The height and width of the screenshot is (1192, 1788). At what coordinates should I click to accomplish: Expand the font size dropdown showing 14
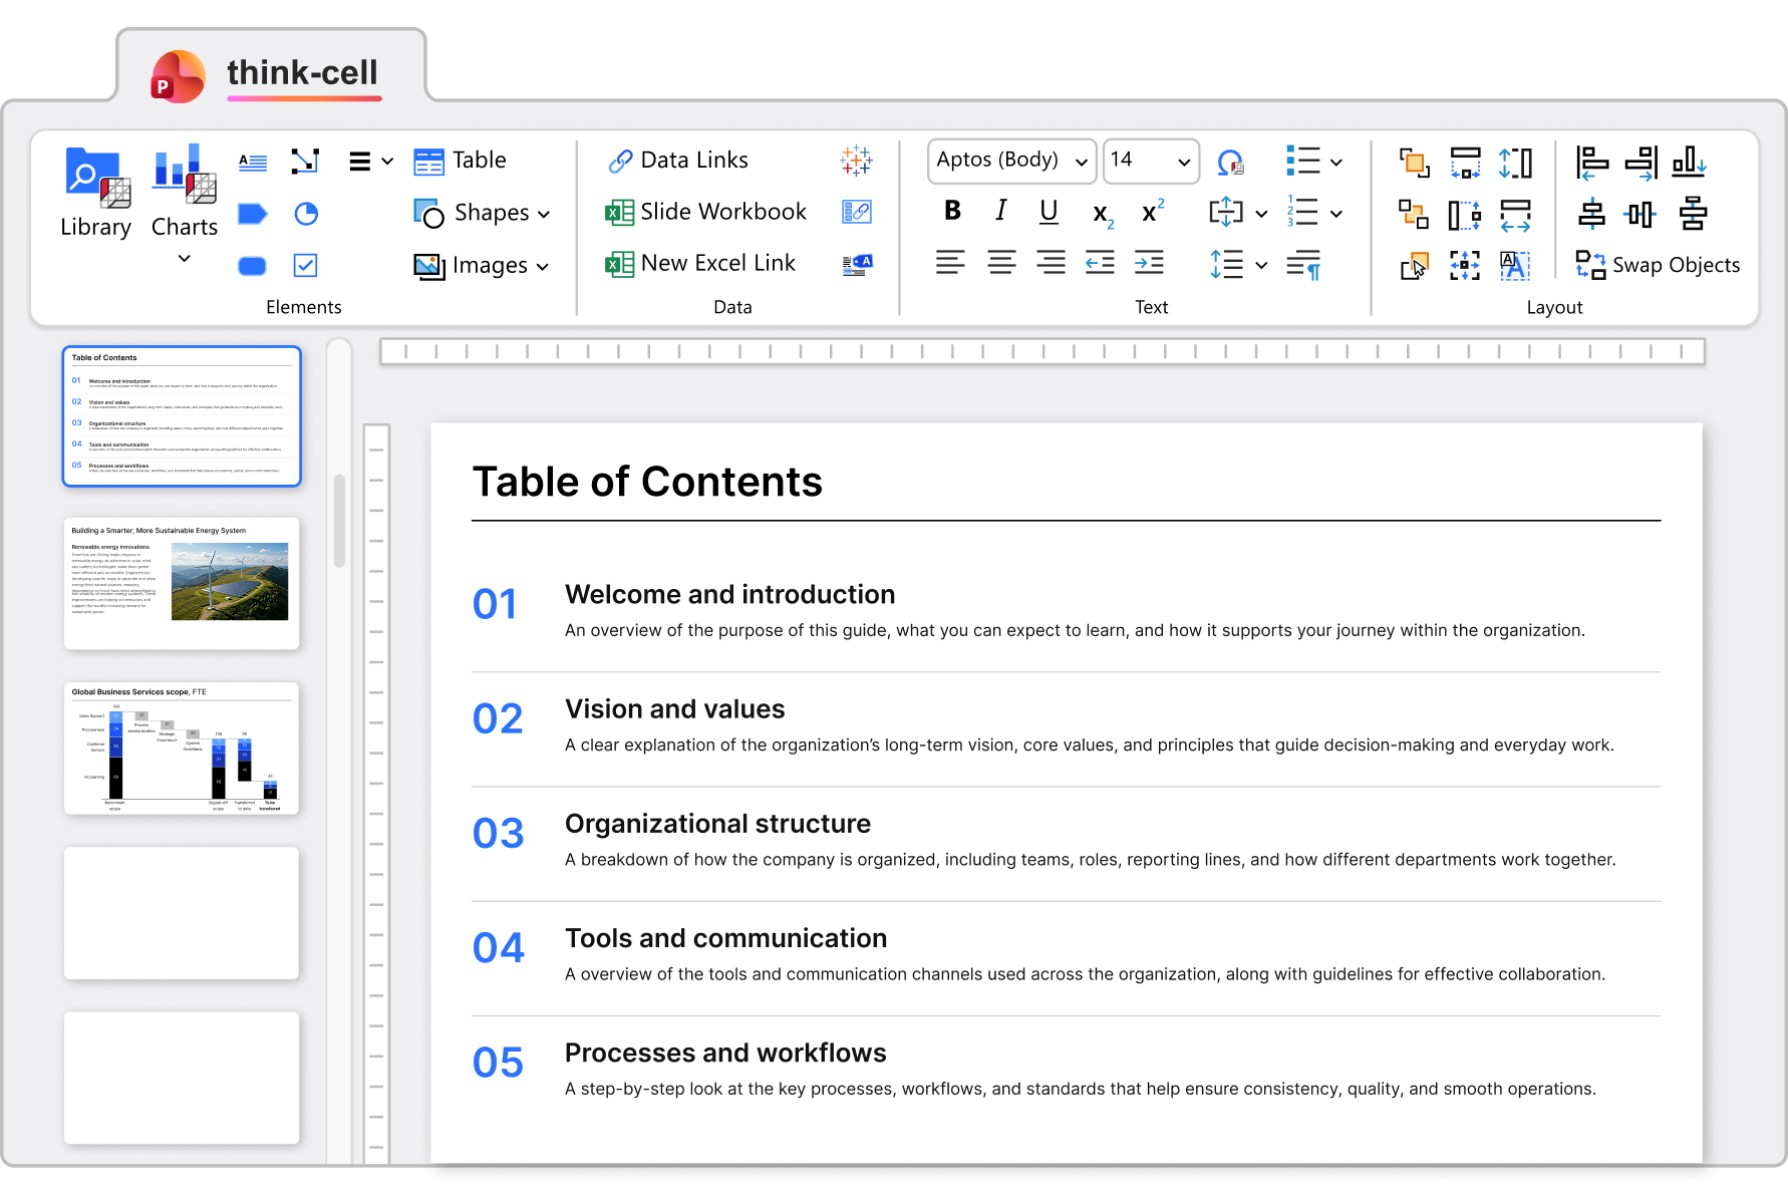(1183, 162)
